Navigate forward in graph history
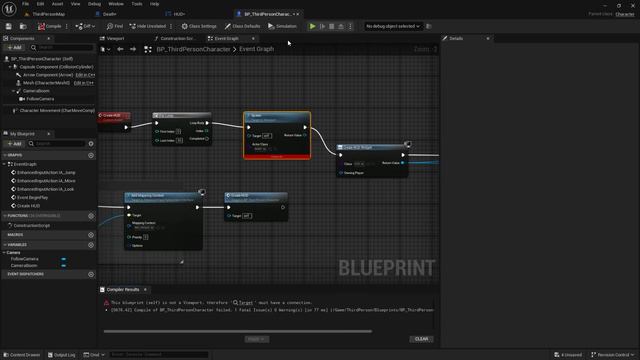 [x=133, y=49]
